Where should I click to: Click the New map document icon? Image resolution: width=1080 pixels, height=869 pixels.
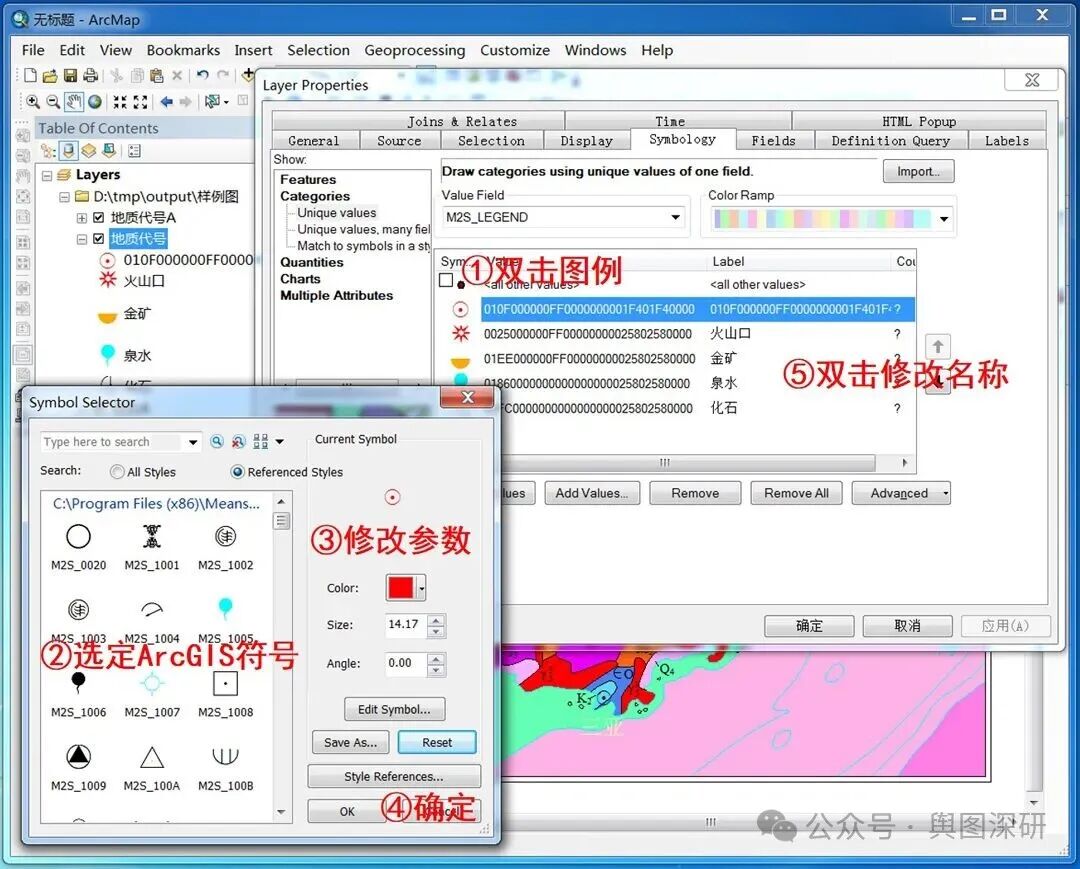30,75
